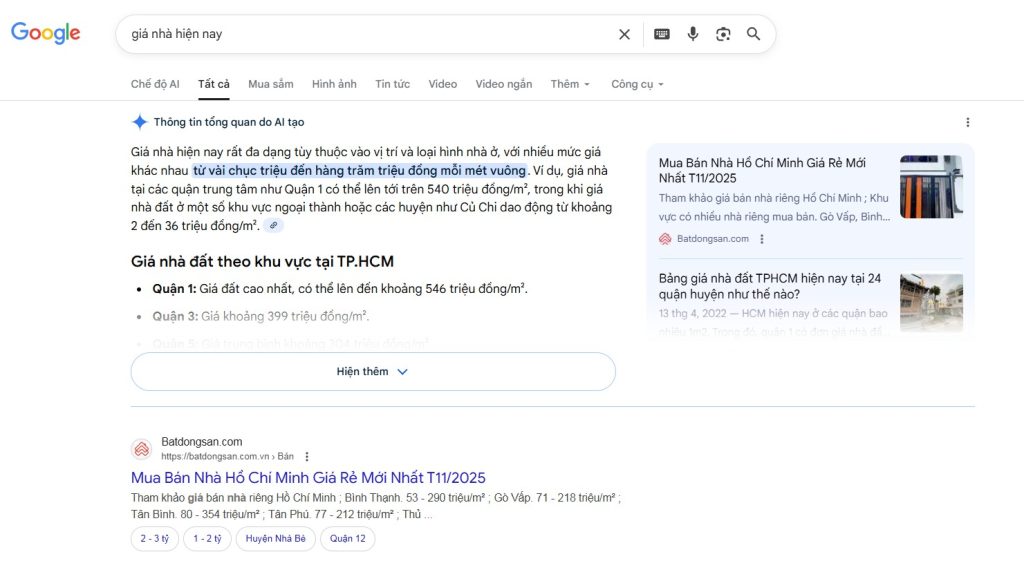1024x561 pixels.
Task: Start voice search with microphone icon
Action: click(692, 34)
